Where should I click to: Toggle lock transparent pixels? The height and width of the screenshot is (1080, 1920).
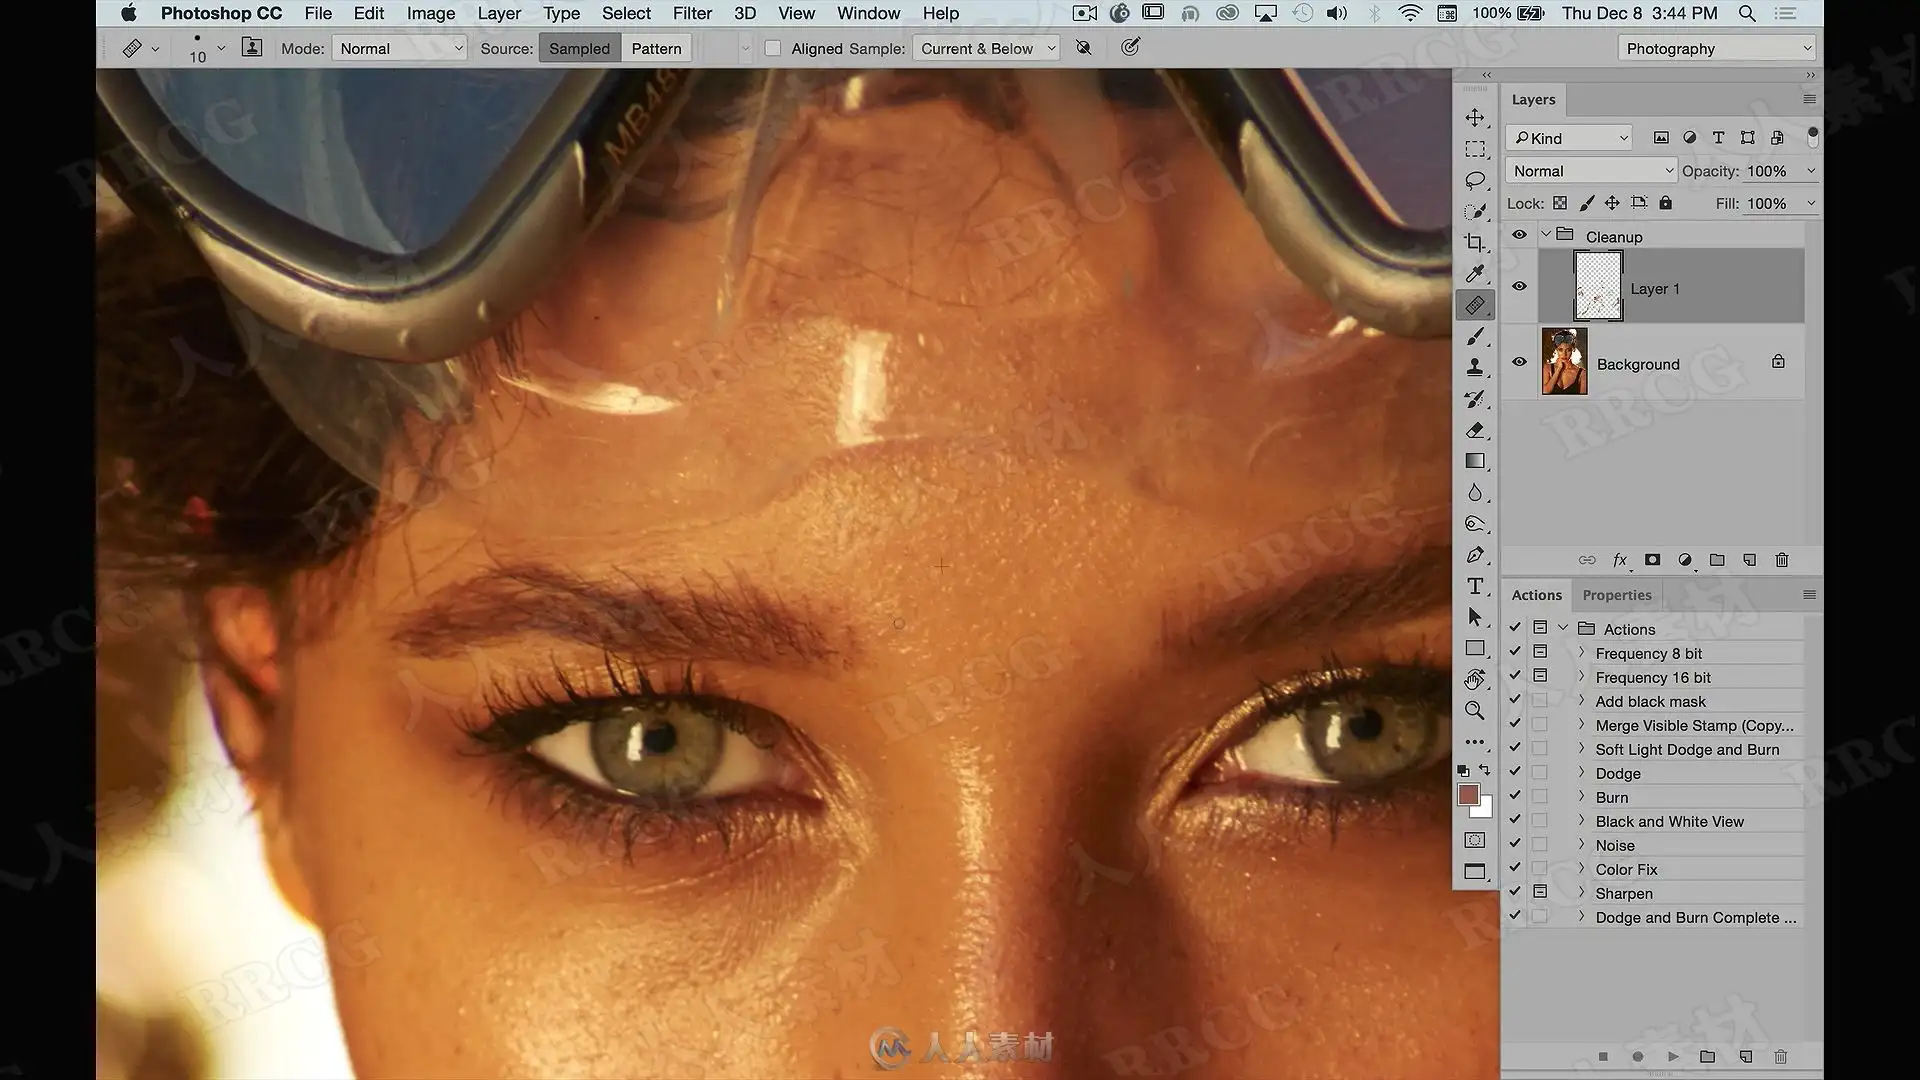(1560, 203)
